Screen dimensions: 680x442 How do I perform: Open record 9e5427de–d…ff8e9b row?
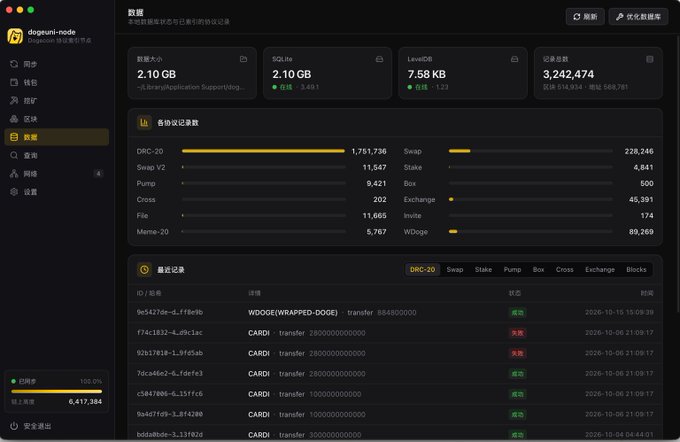[395, 312]
